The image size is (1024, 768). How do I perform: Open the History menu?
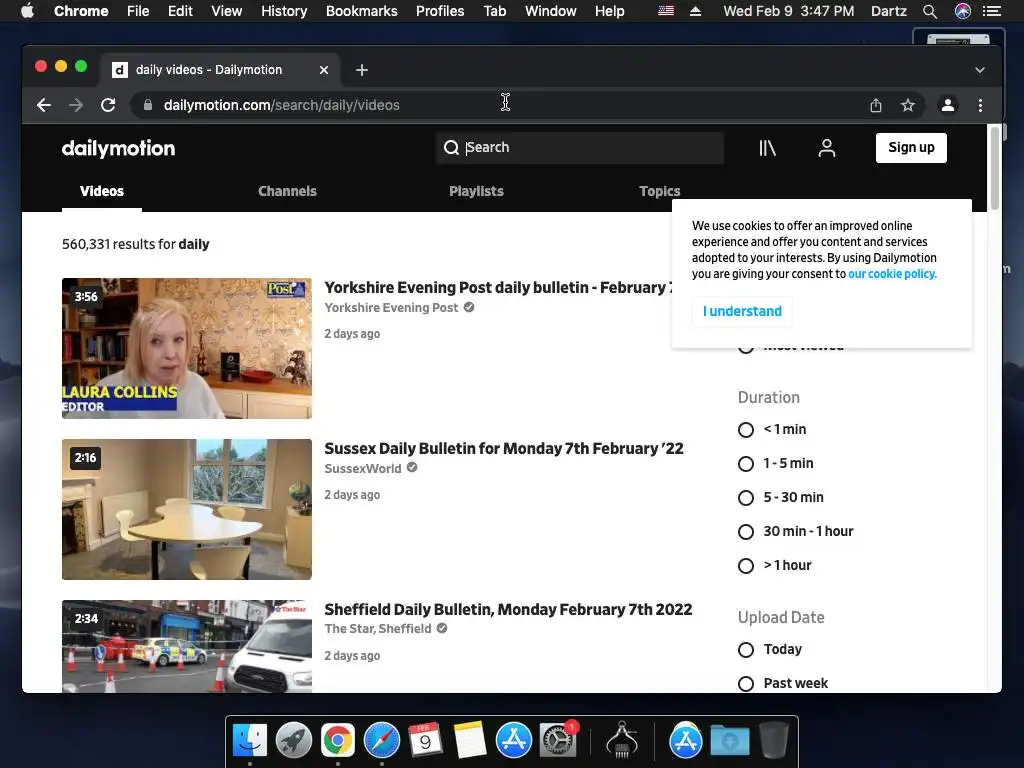[284, 11]
